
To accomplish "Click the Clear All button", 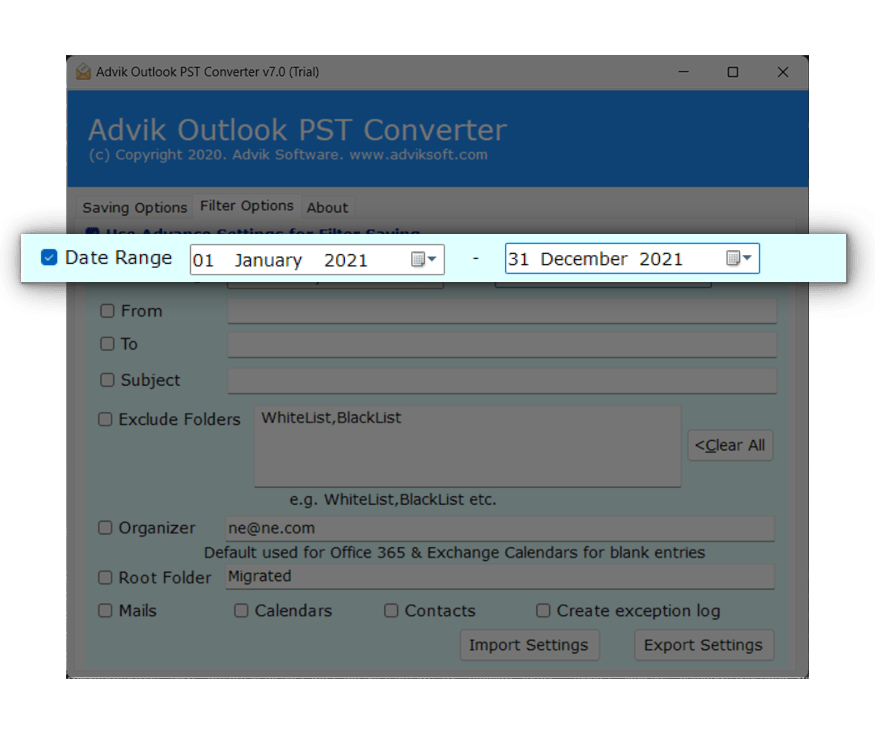I will 730,445.
